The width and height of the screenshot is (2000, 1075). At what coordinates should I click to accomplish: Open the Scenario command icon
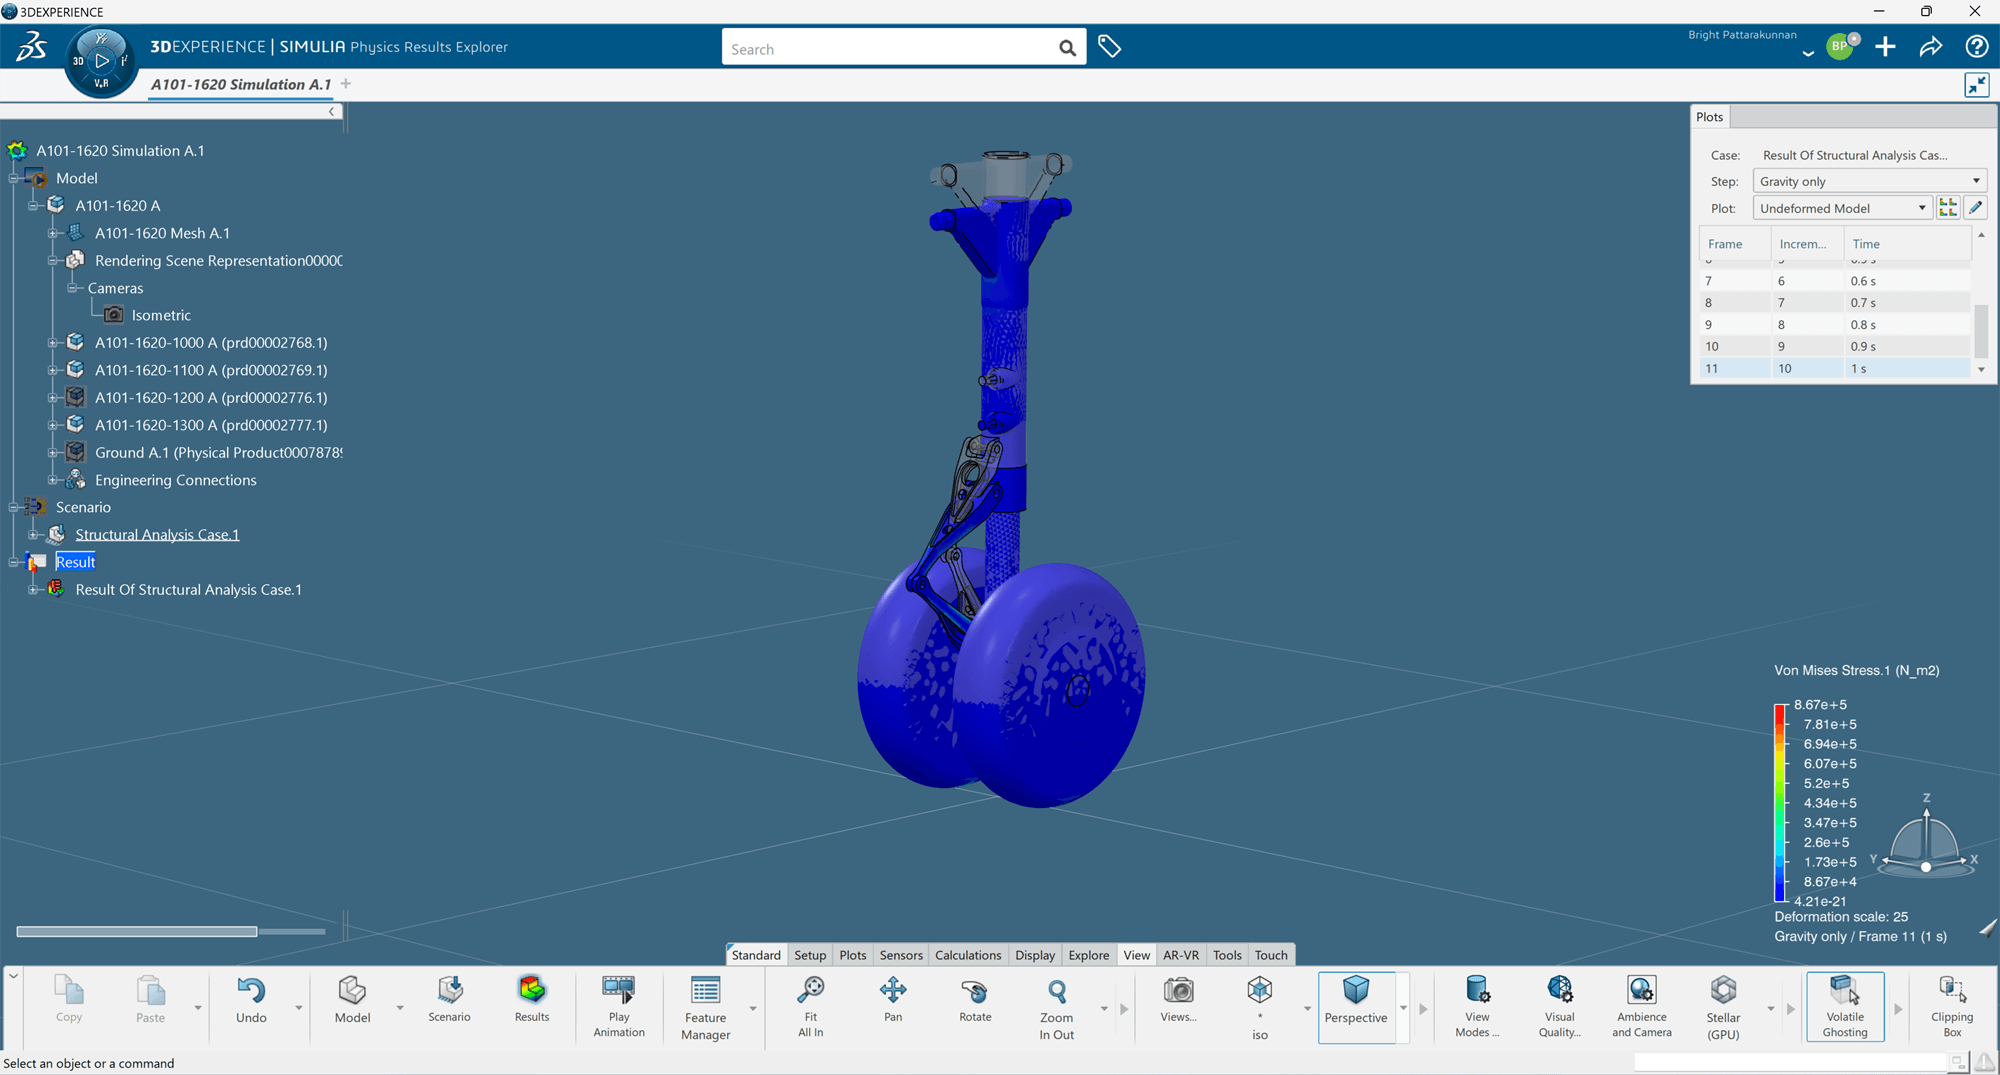[449, 990]
